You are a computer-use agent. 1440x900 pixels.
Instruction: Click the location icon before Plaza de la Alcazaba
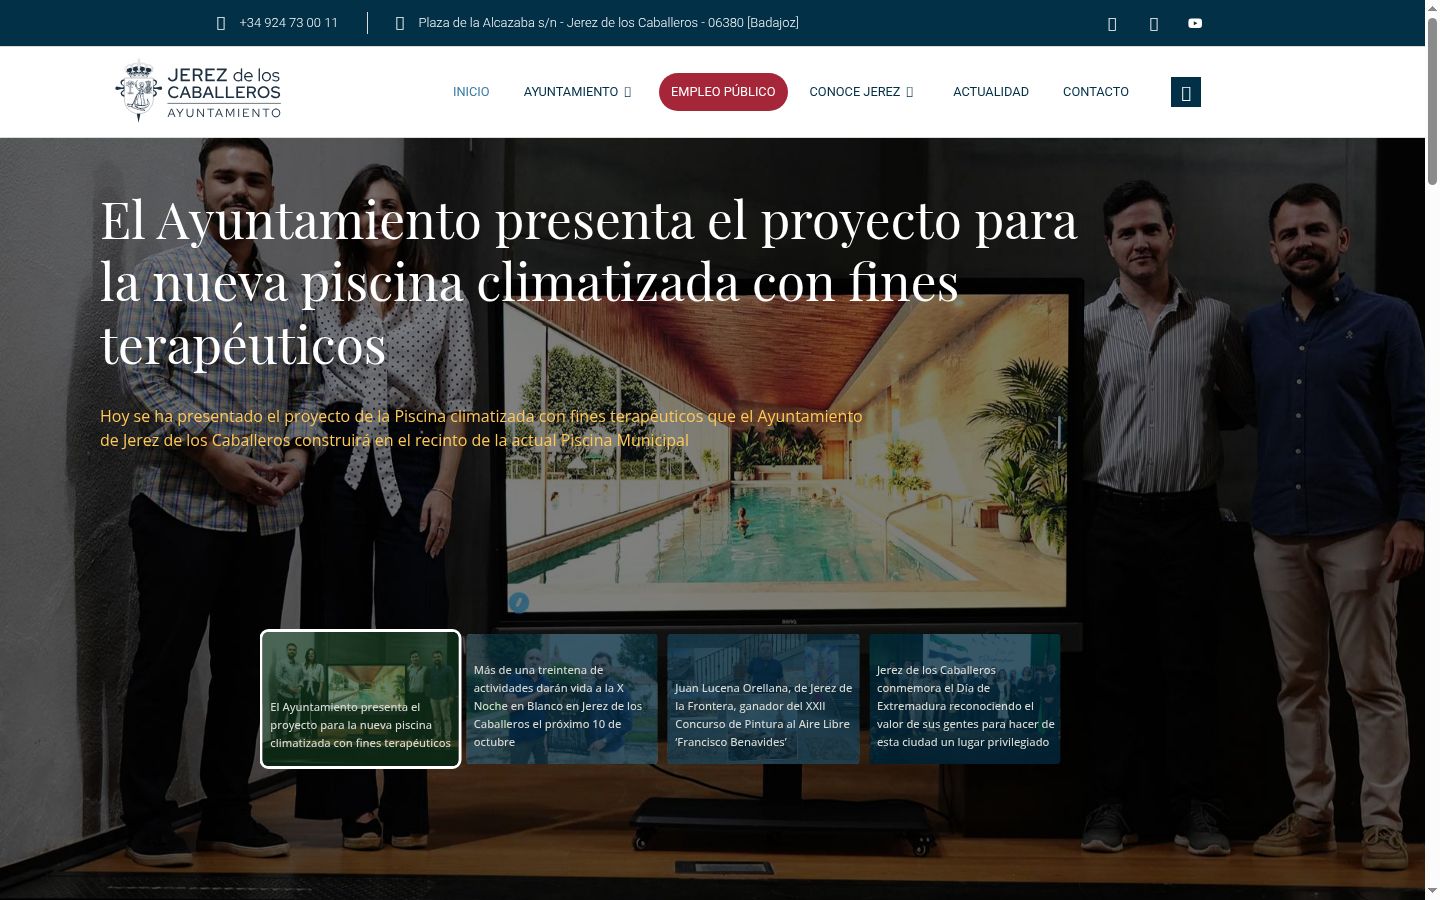click(400, 23)
